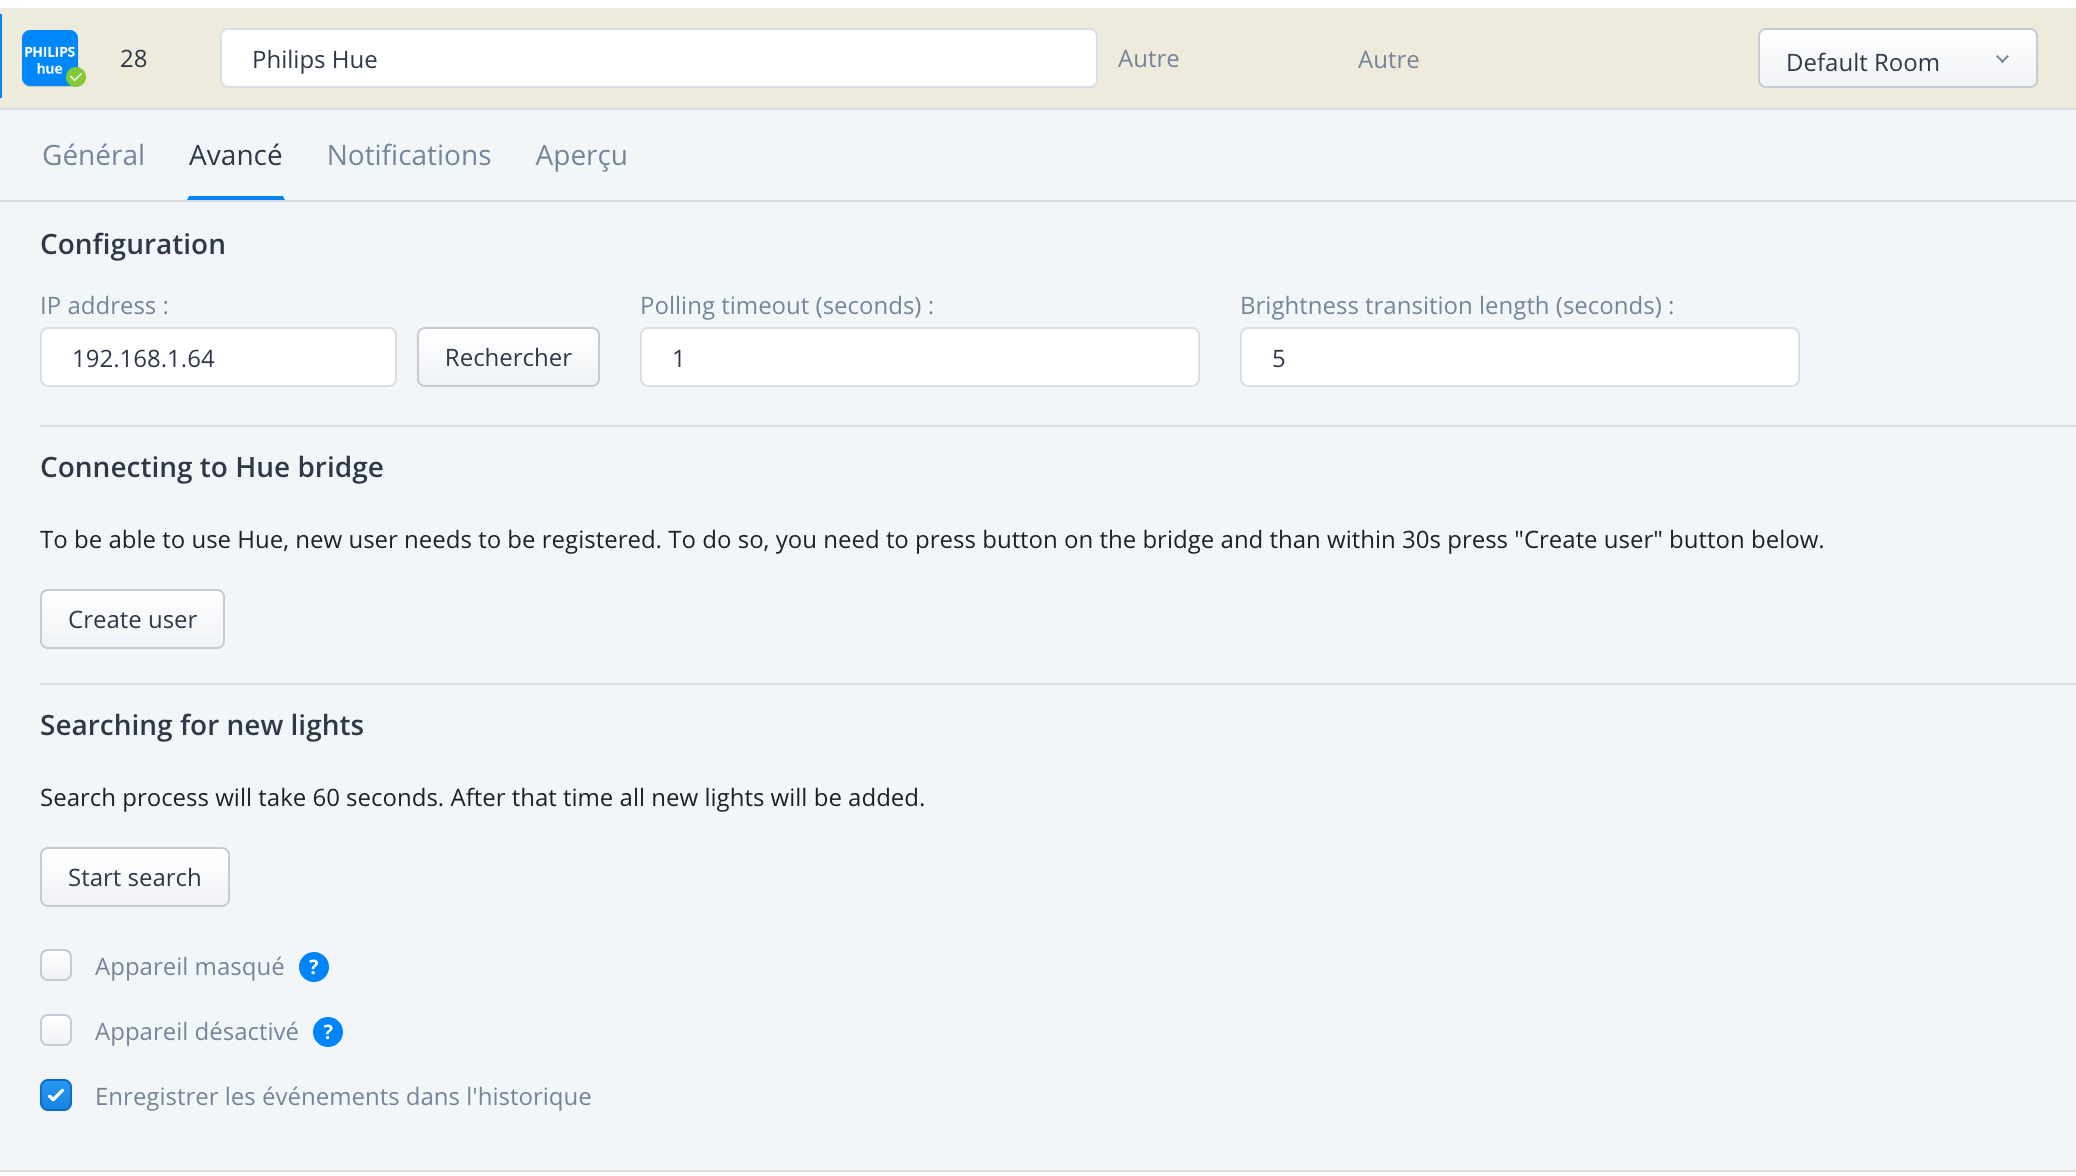Image resolution: width=2076 pixels, height=1176 pixels.
Task: Click the first Autre label
Action: point(1148,59)
